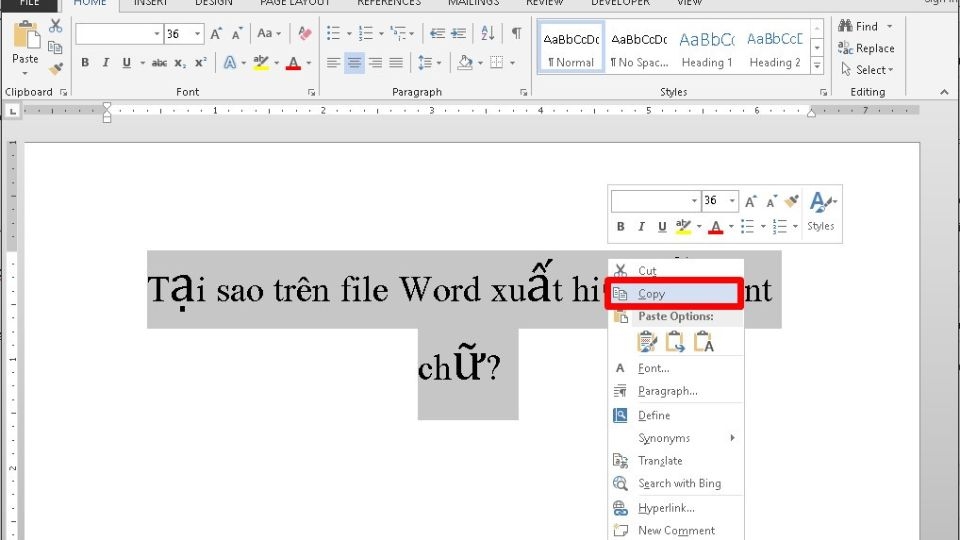The width and height of the screenshot is (960, 540).
Task: Apply the No Spacing style
Action: (x=639, y=48)
